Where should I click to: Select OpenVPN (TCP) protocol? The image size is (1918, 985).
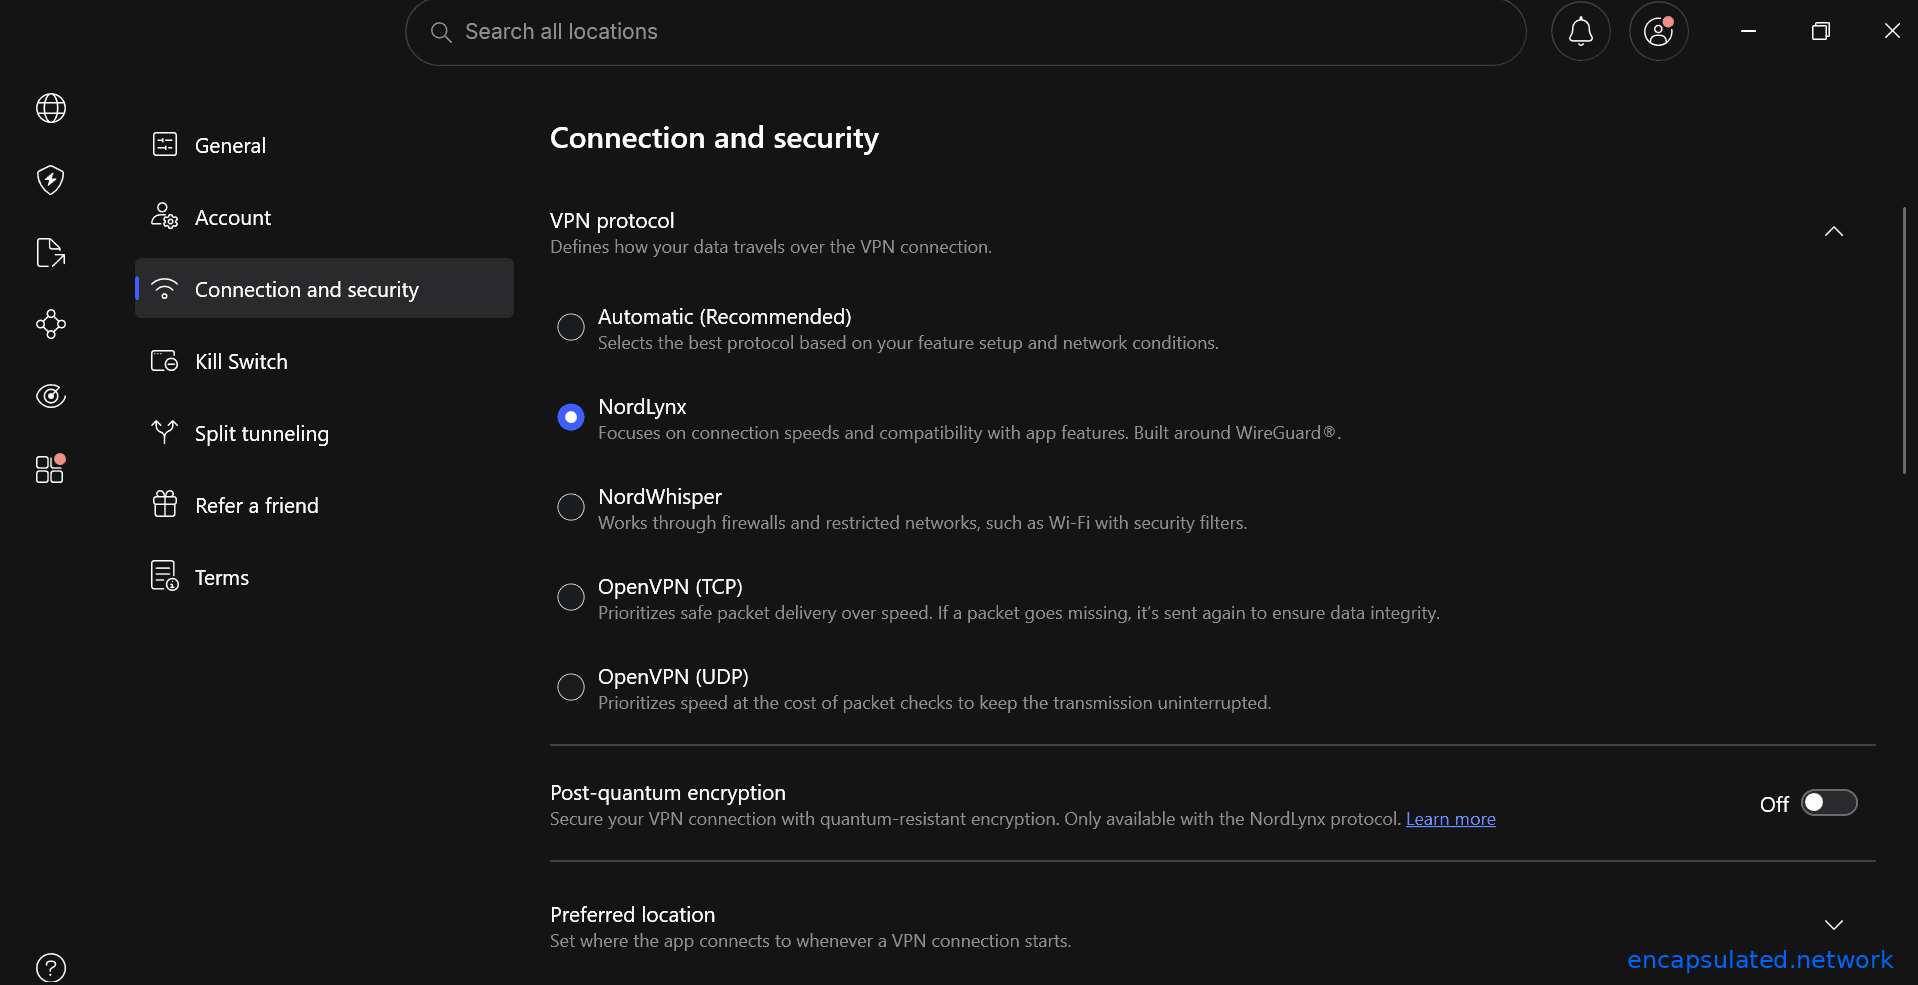[571, 597]
